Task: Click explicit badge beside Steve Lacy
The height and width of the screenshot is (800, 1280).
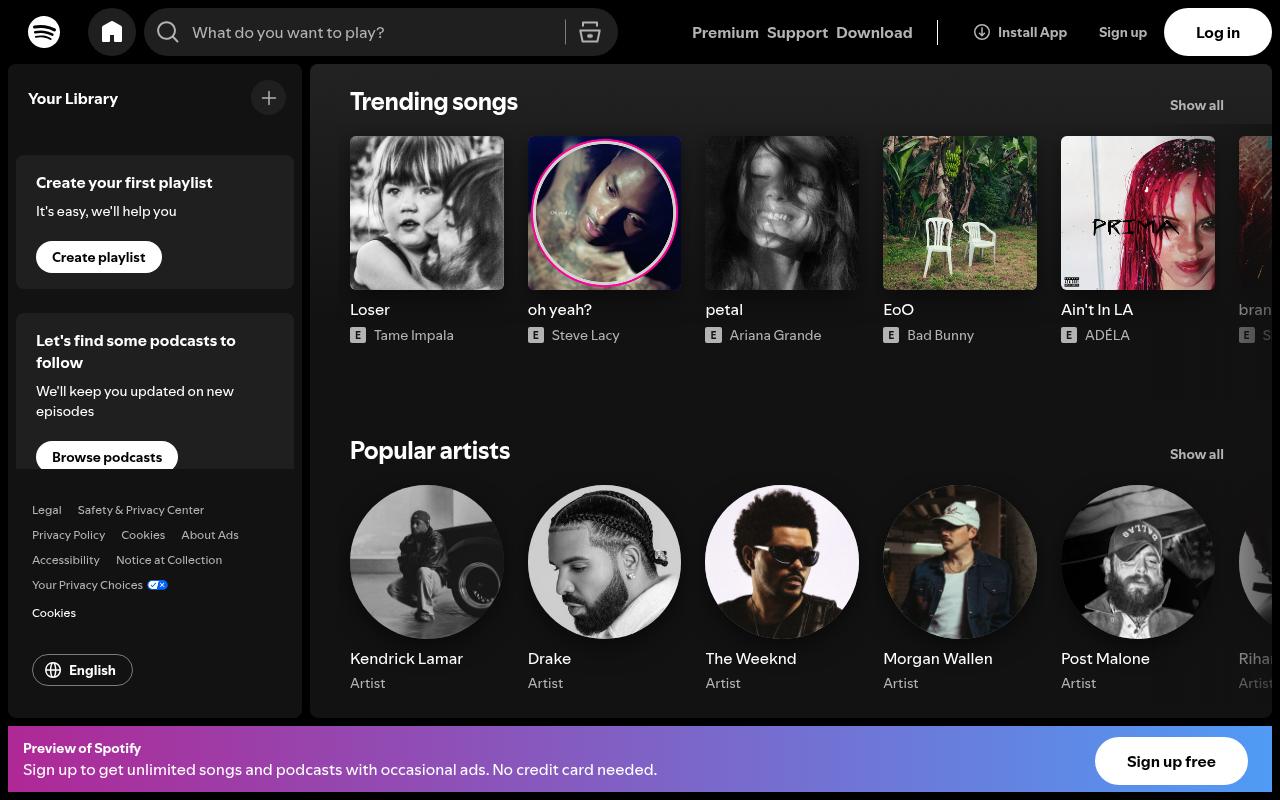Action: click(536, 335)
